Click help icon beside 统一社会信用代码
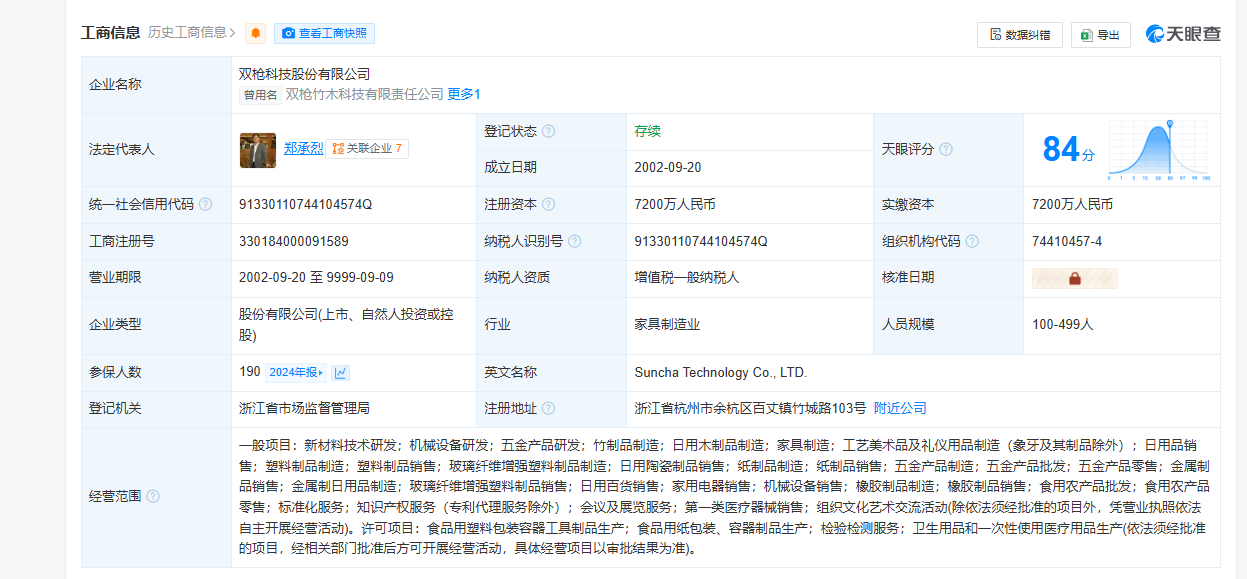 coord(205,204)
